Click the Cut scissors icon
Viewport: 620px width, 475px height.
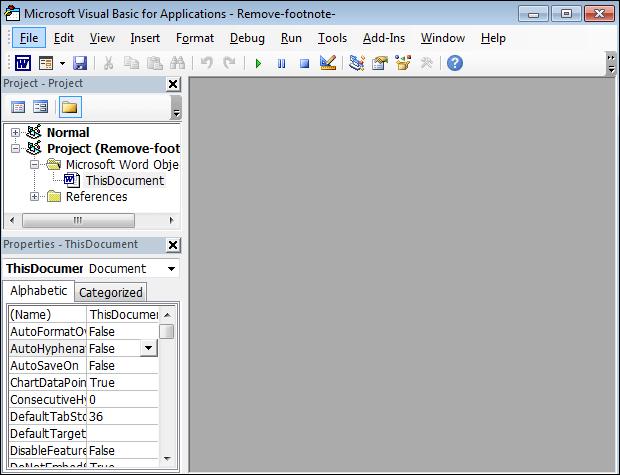coord(108,63)
